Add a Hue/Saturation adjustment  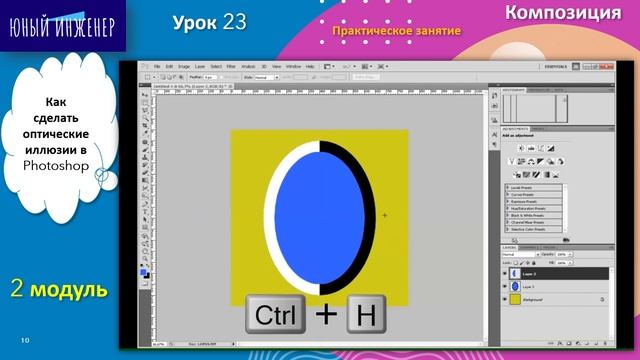click(521, 162)
